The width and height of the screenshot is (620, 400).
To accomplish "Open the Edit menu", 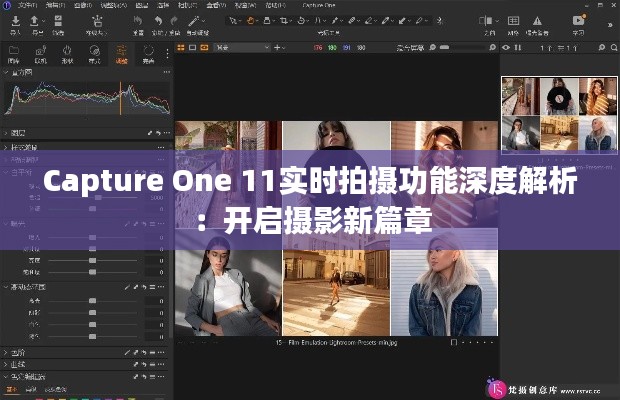I will tap(55, 5).
